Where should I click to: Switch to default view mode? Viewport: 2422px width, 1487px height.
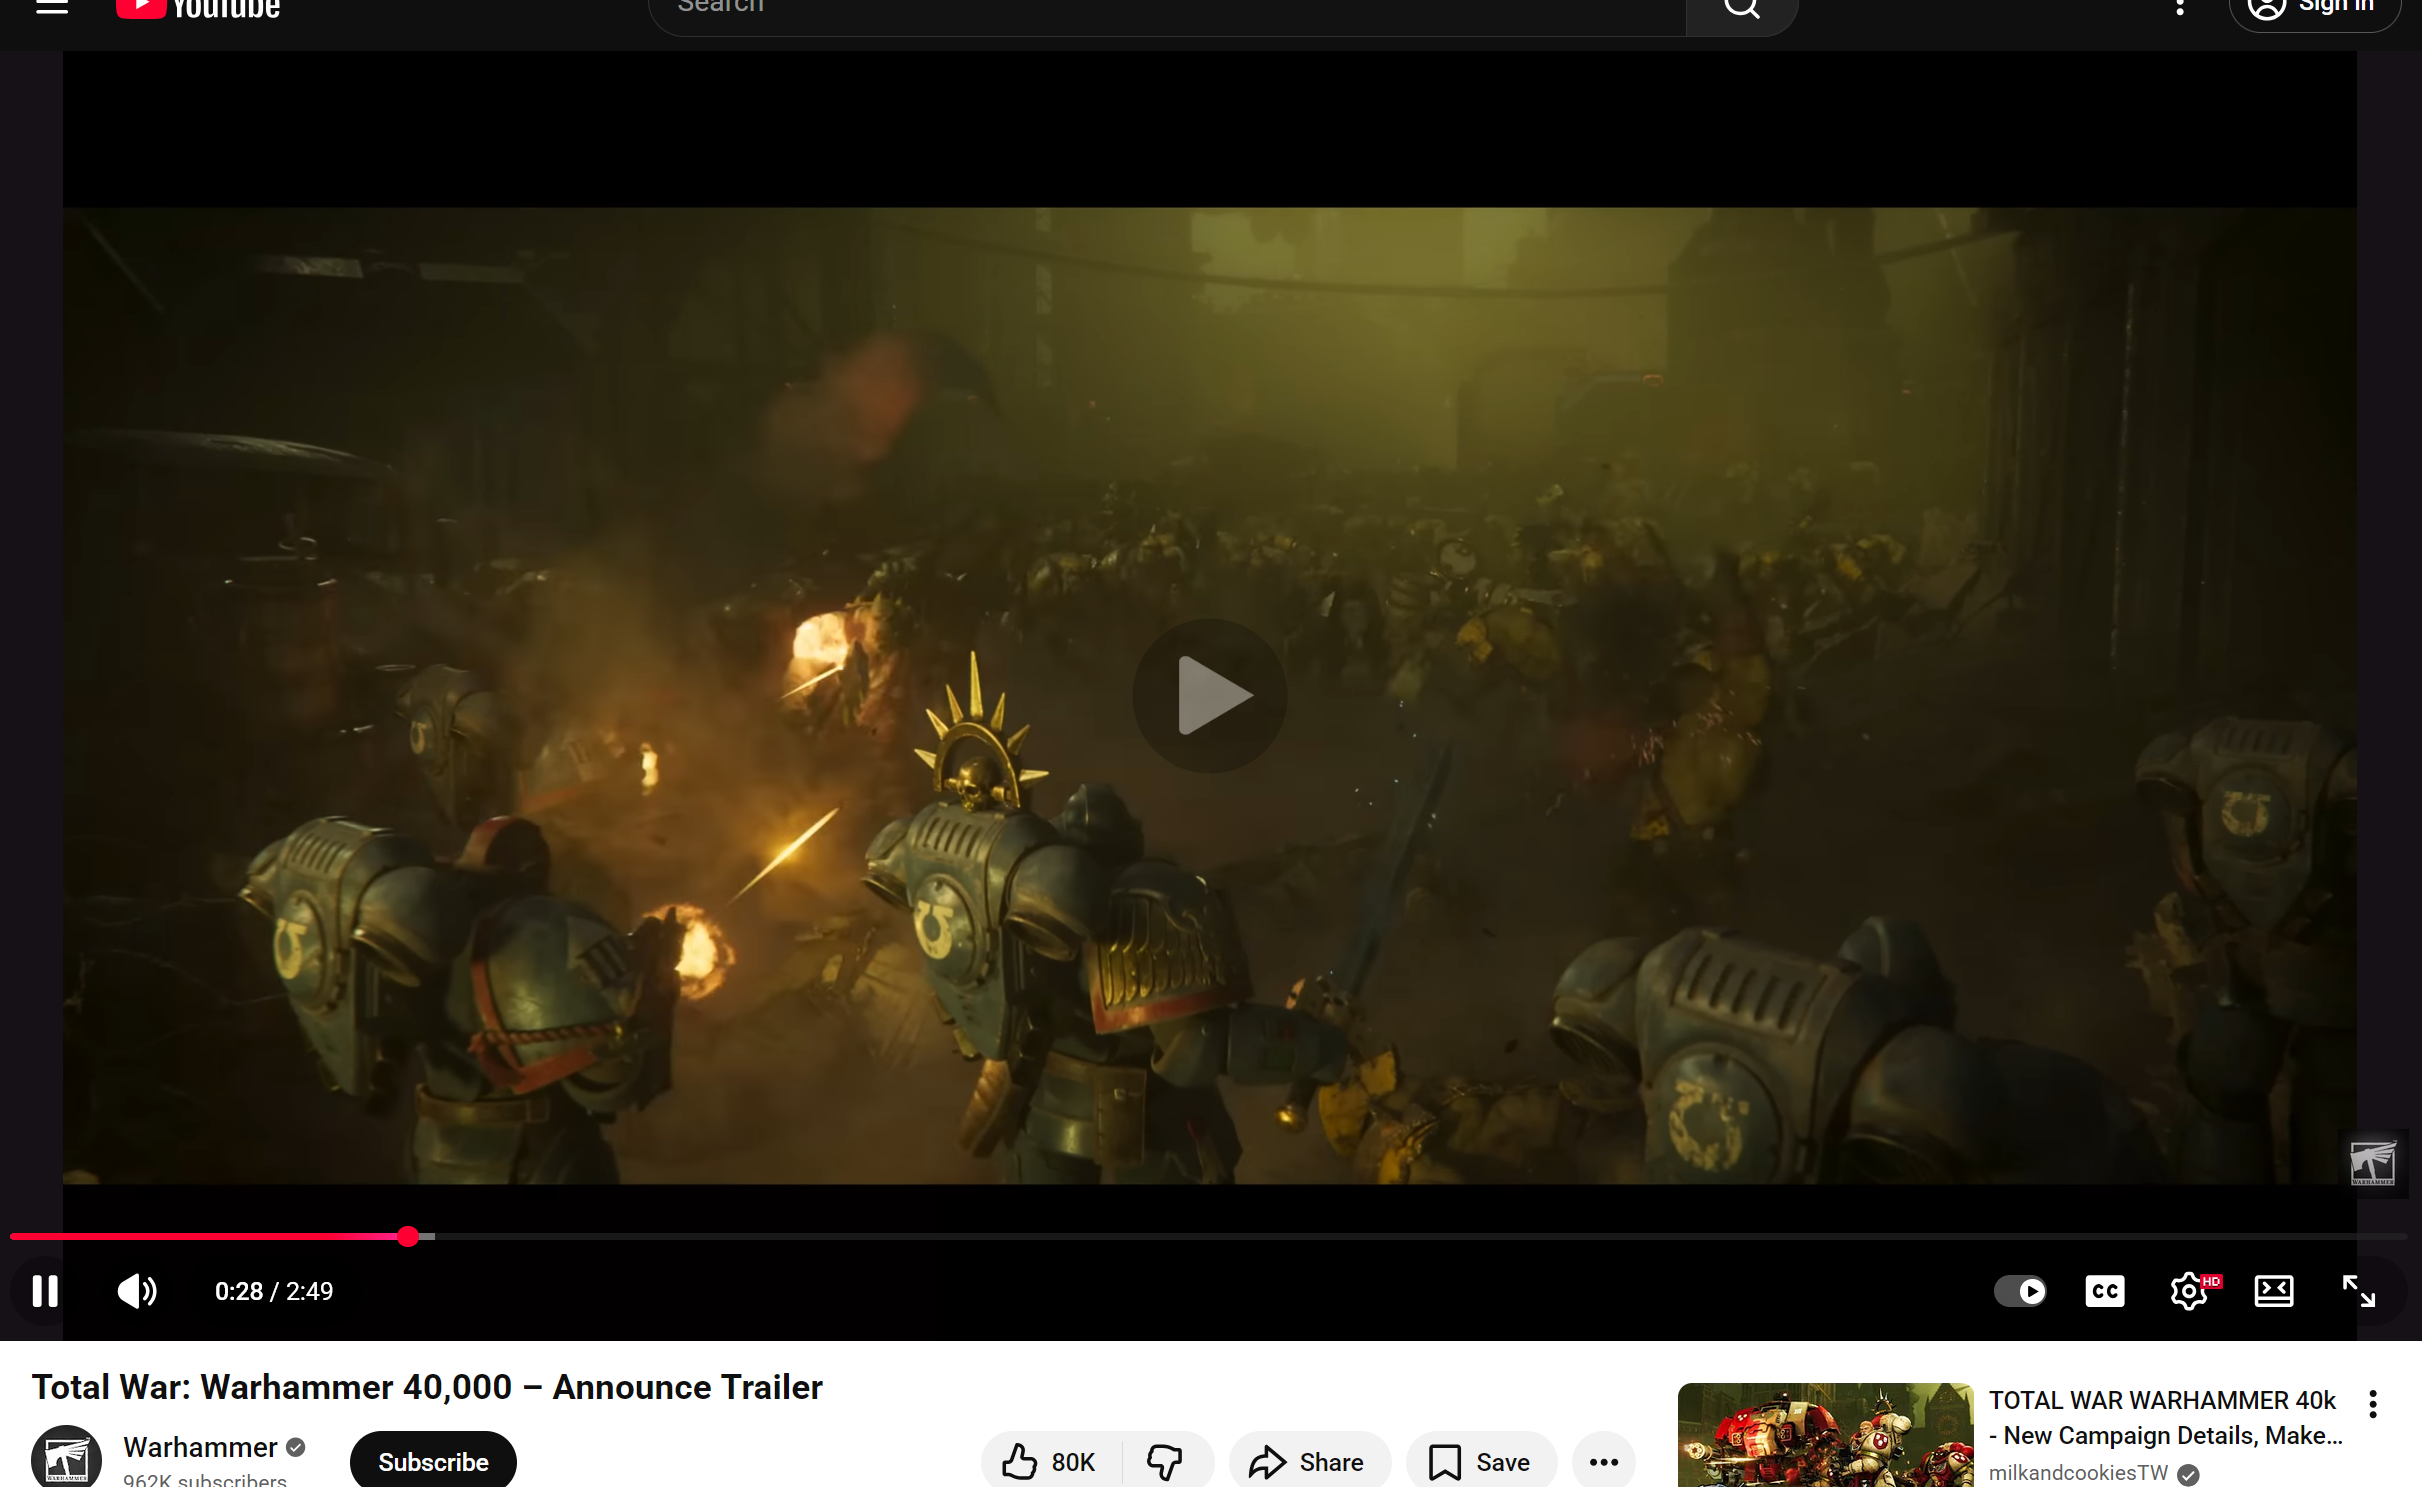tap(2273, 1291)
